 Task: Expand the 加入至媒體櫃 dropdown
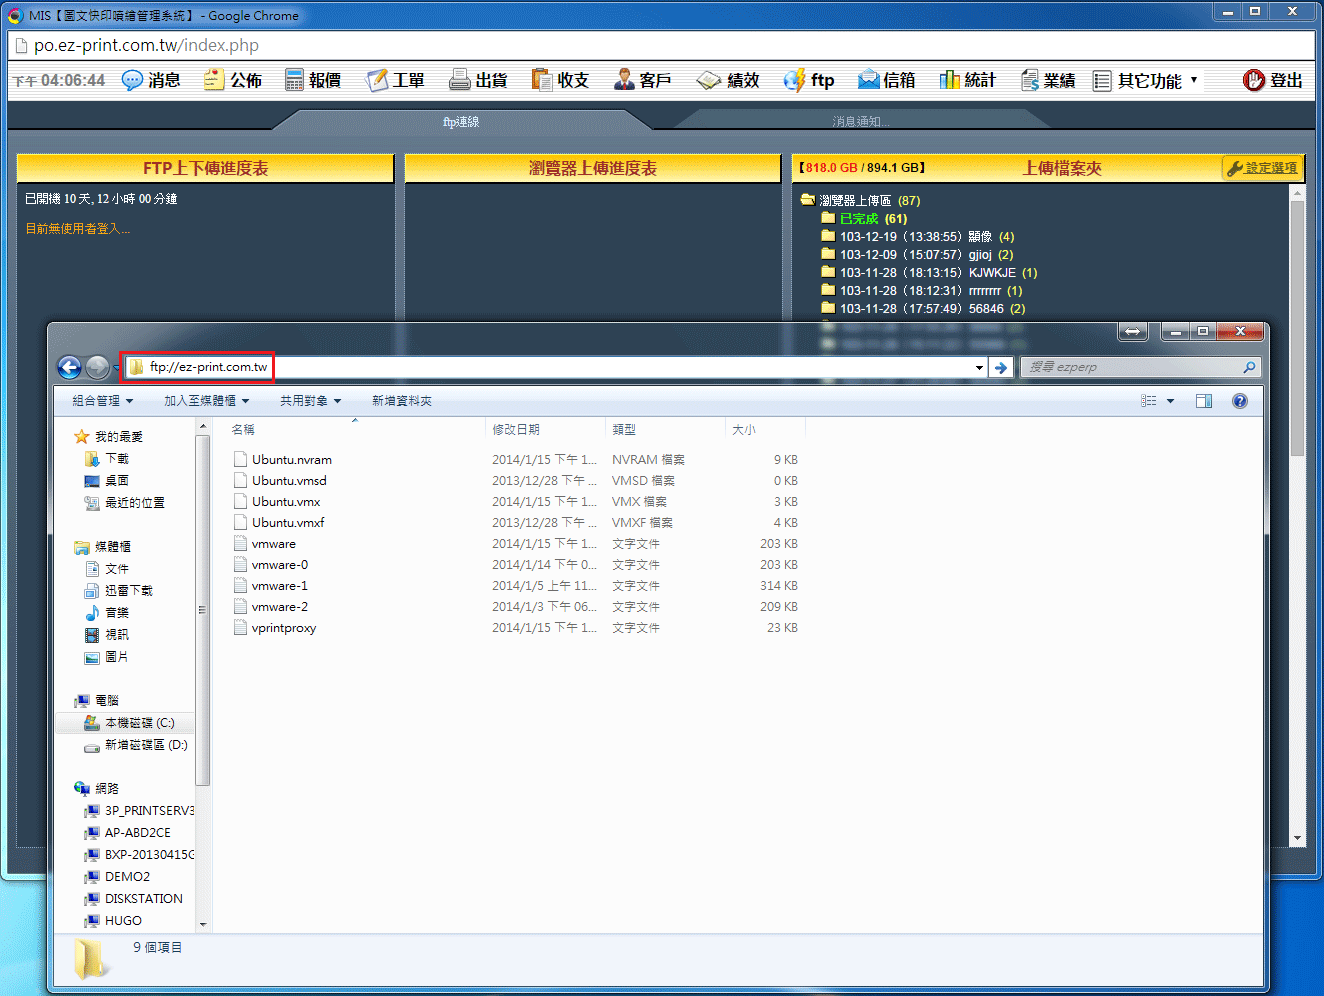(206, 401)
